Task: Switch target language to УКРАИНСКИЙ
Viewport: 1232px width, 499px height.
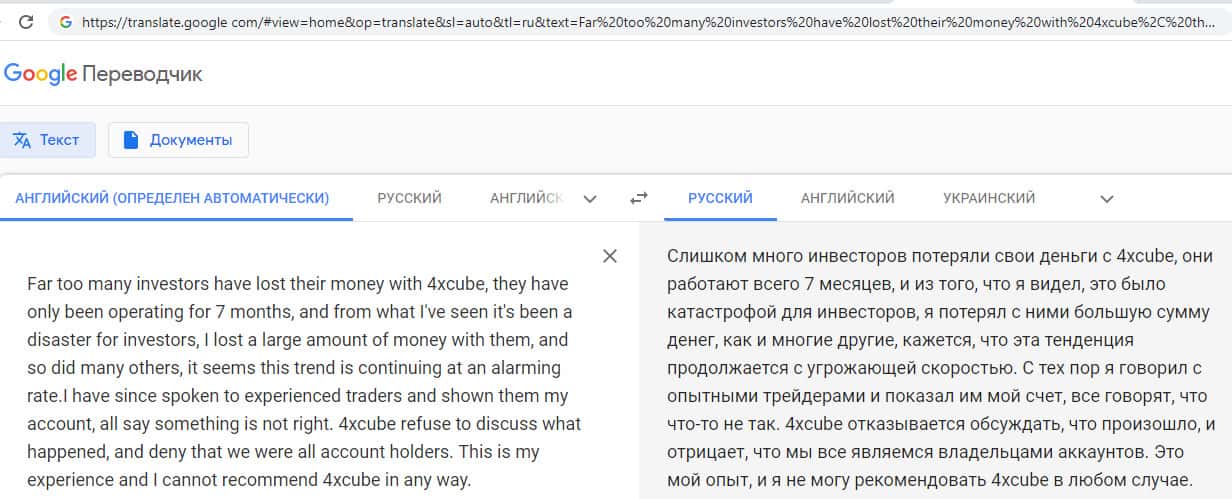Action: click(988, 198)
